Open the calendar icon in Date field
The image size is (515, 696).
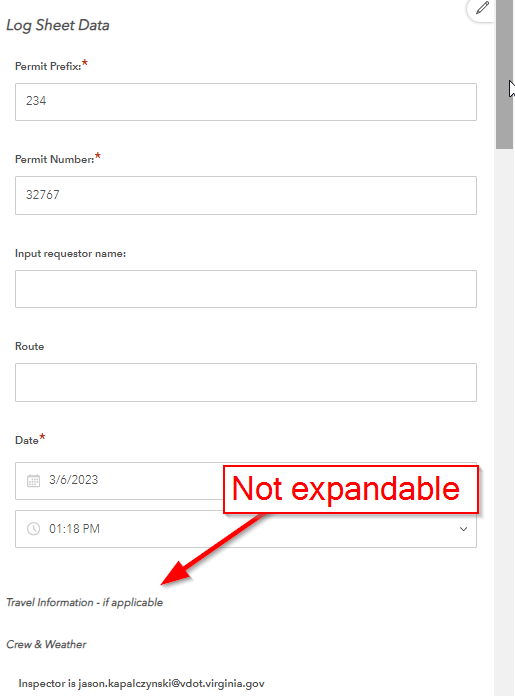(x=33, y=481)
